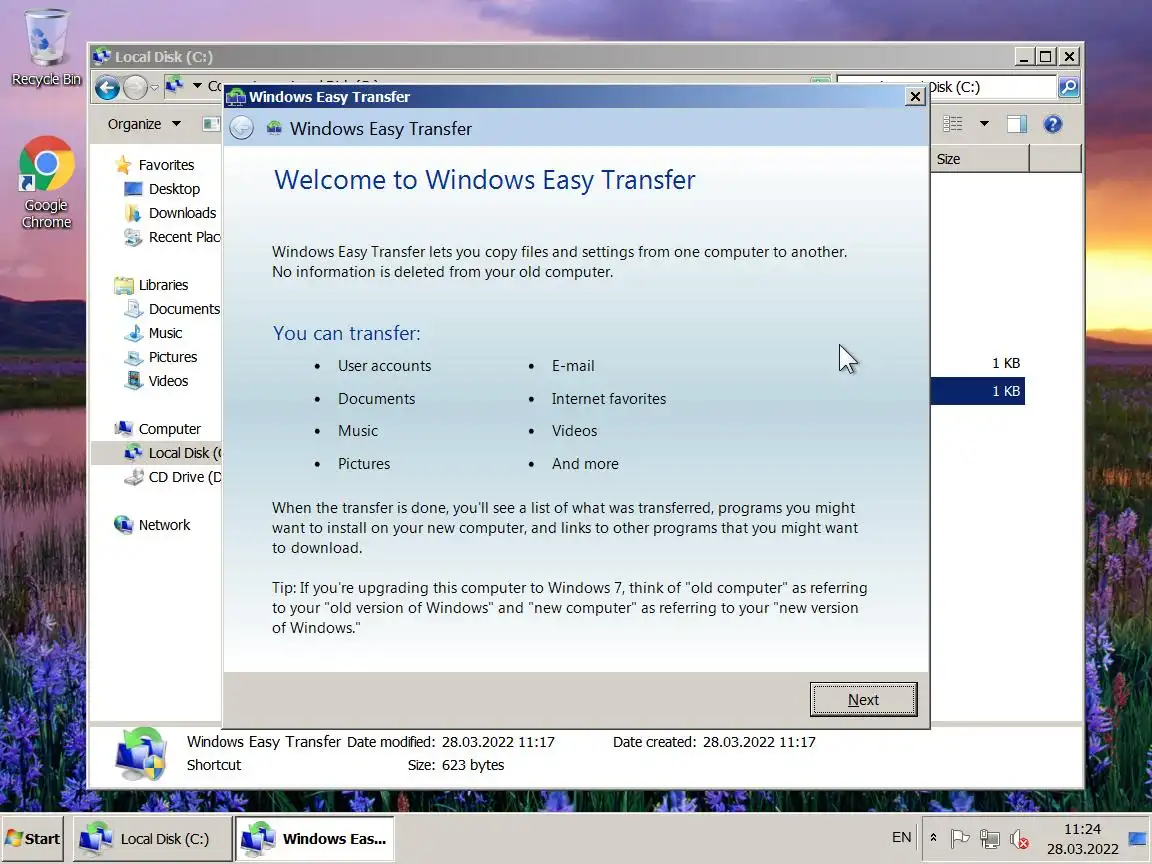Go back in Local Disk (C:) Explorer window
Image resolution: width=1152 pixels, height=864 pixels.
click(x=107, y=87)
